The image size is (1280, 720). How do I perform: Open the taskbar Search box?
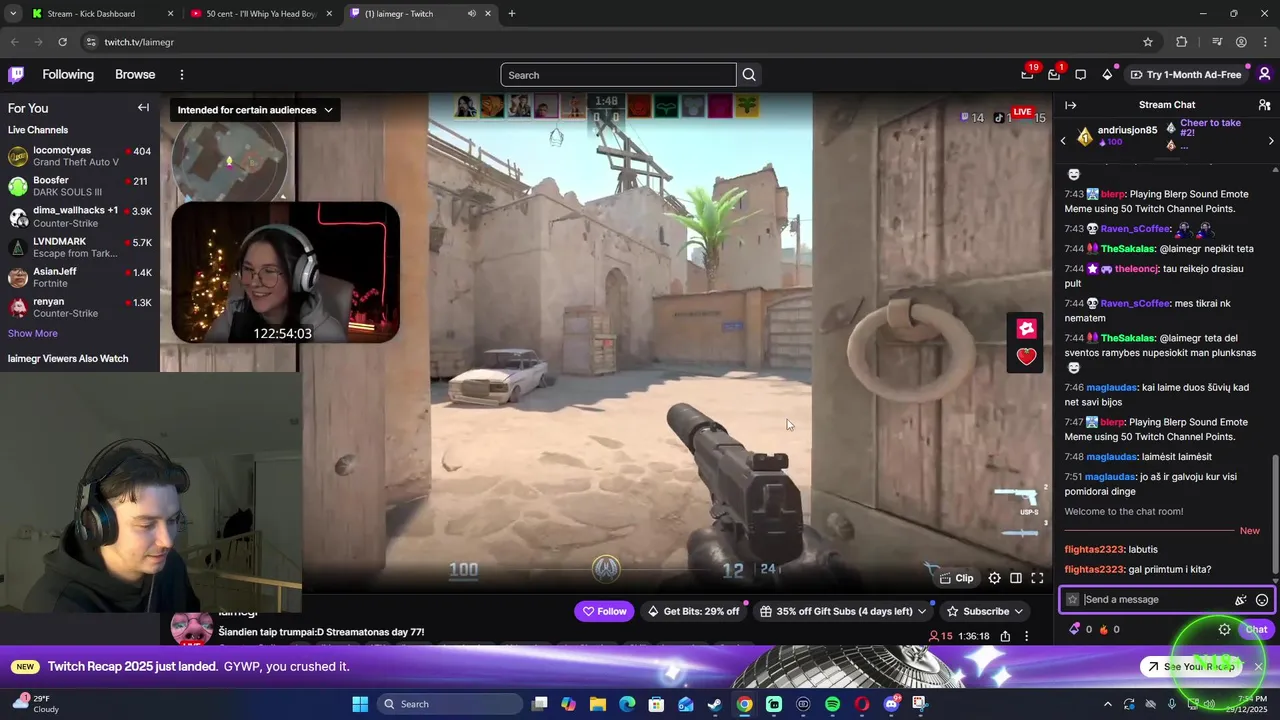coord(452,704)
